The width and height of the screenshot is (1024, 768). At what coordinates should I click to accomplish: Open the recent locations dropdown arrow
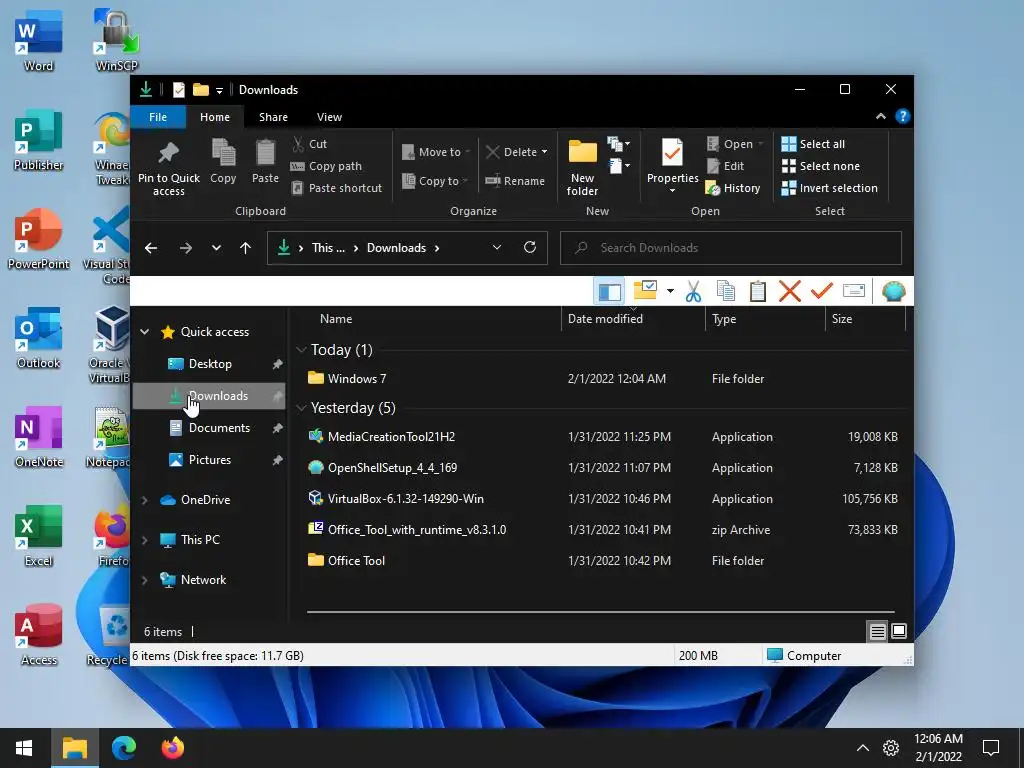[x=216, y=248]
